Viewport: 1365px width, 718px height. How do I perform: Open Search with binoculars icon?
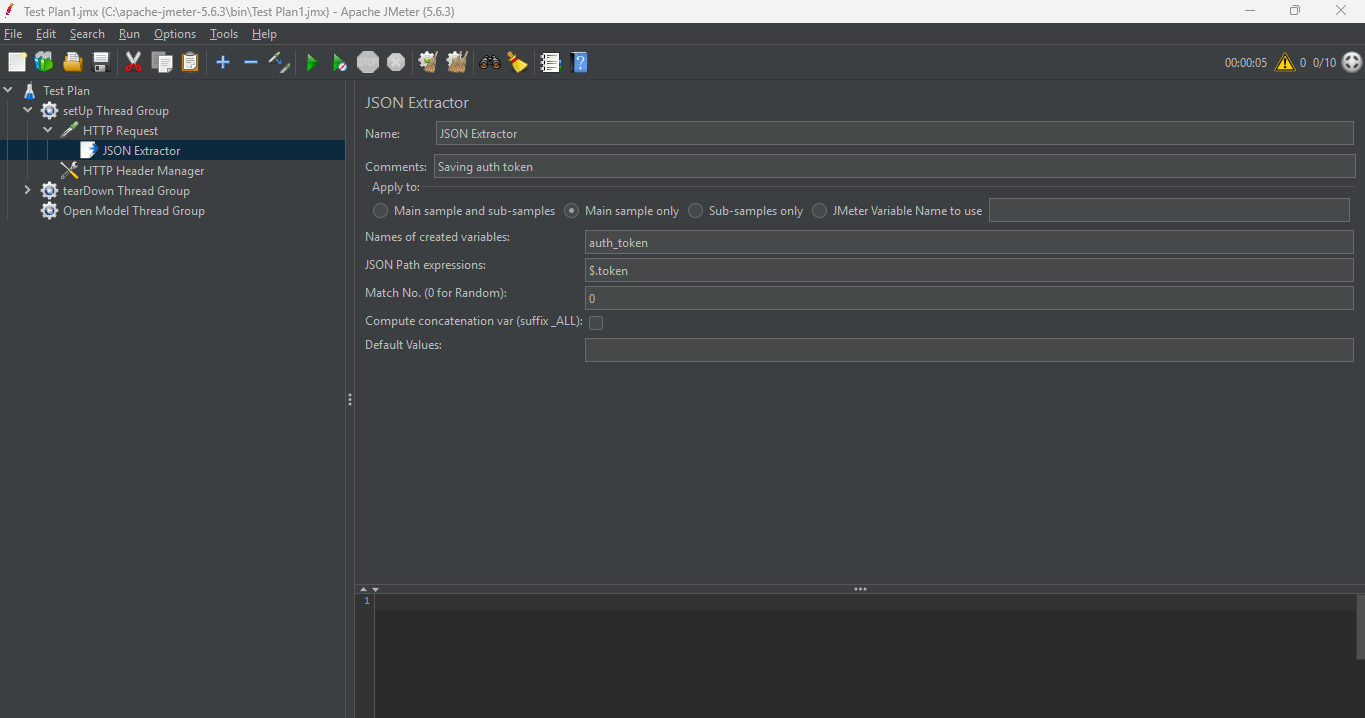pos(490,62)
